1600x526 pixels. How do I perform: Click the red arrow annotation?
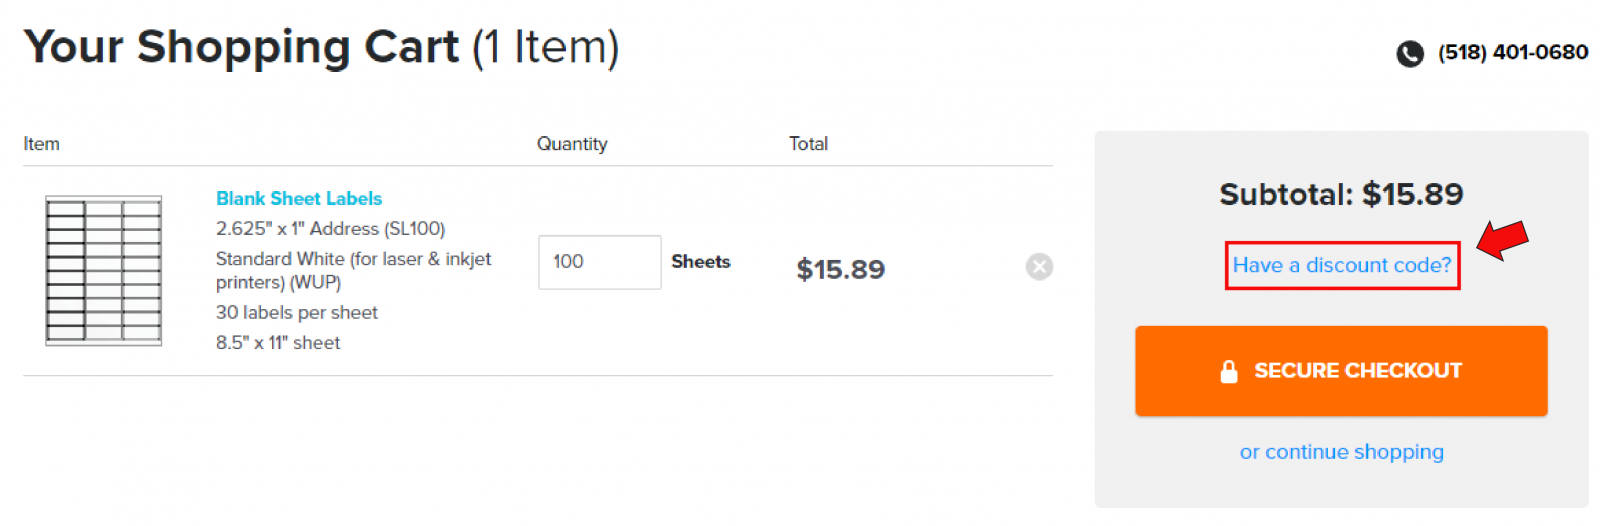(x=1503, y=241)
